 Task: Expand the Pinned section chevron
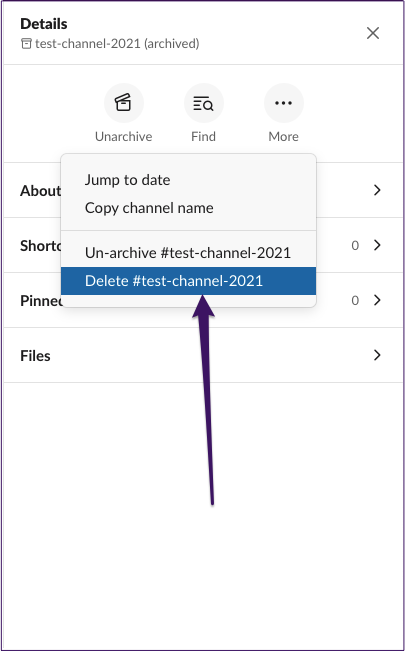(377, 300)
